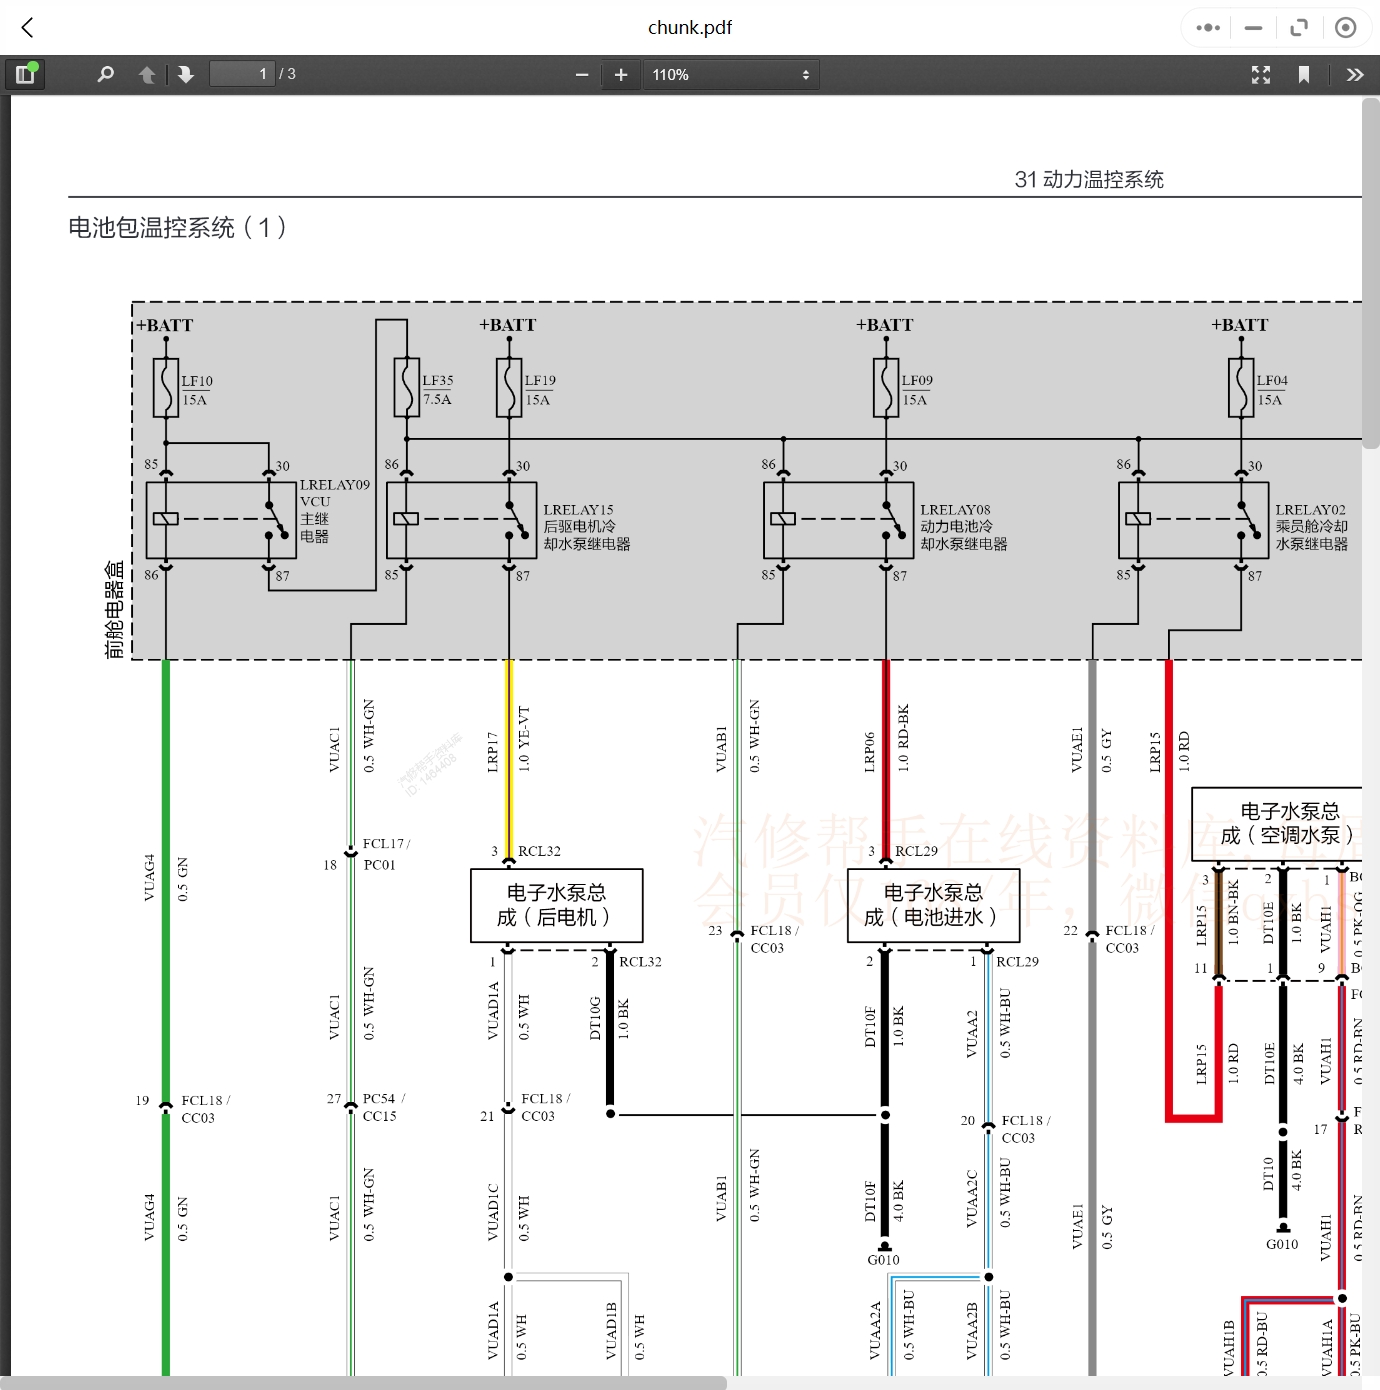
Task: Go to the next page
Action: click(186, 73)
